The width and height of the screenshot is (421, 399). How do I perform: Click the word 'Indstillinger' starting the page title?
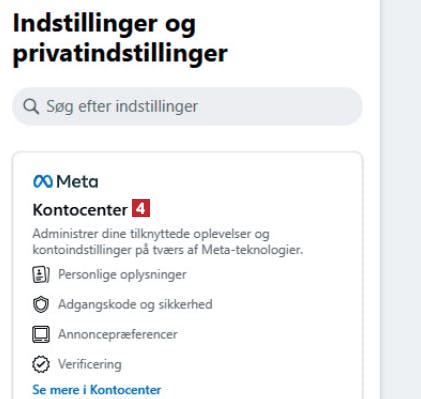(85, 24)
